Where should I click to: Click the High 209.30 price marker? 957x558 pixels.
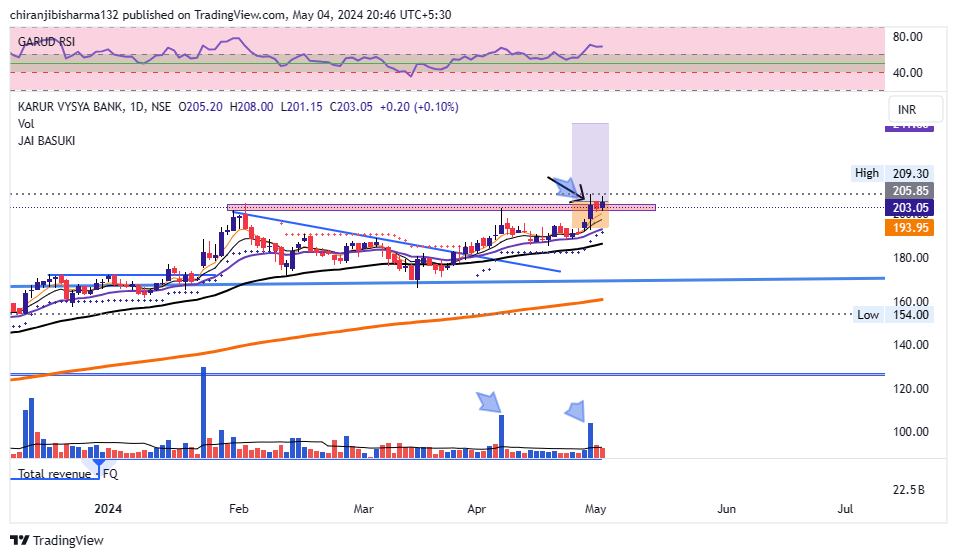pyautogui.click(x=893, y=173)
